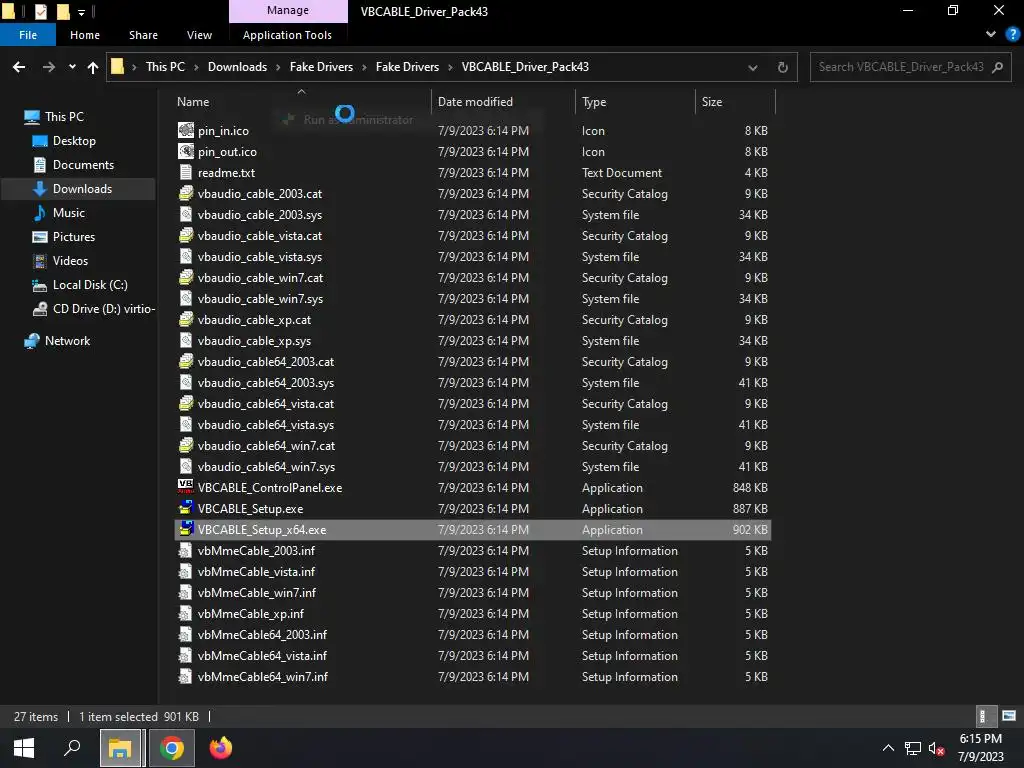Switch to large icons view in status bar
Image resolution: width=1024 pixels, height=768 pixels.
(1009, 716)
